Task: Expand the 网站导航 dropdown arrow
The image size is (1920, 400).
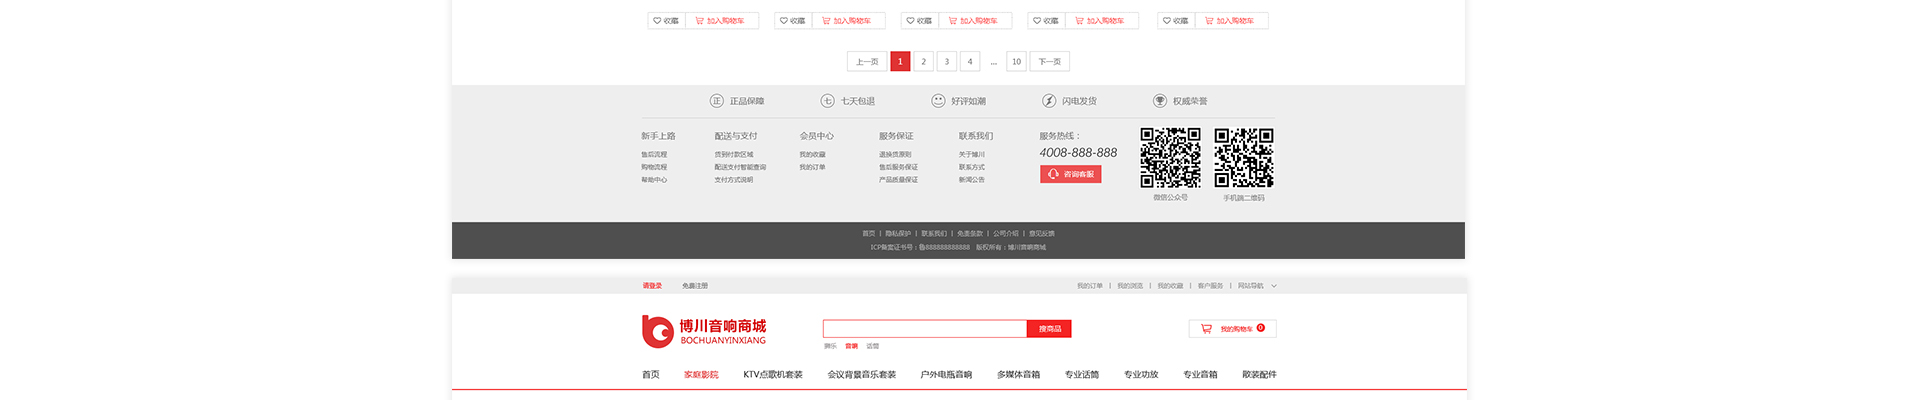Action: click(x=1274, y=286)
